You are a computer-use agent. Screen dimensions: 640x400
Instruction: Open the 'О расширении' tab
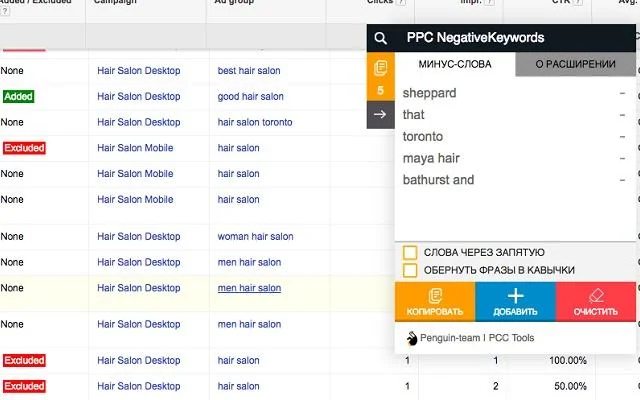(575, 65)
